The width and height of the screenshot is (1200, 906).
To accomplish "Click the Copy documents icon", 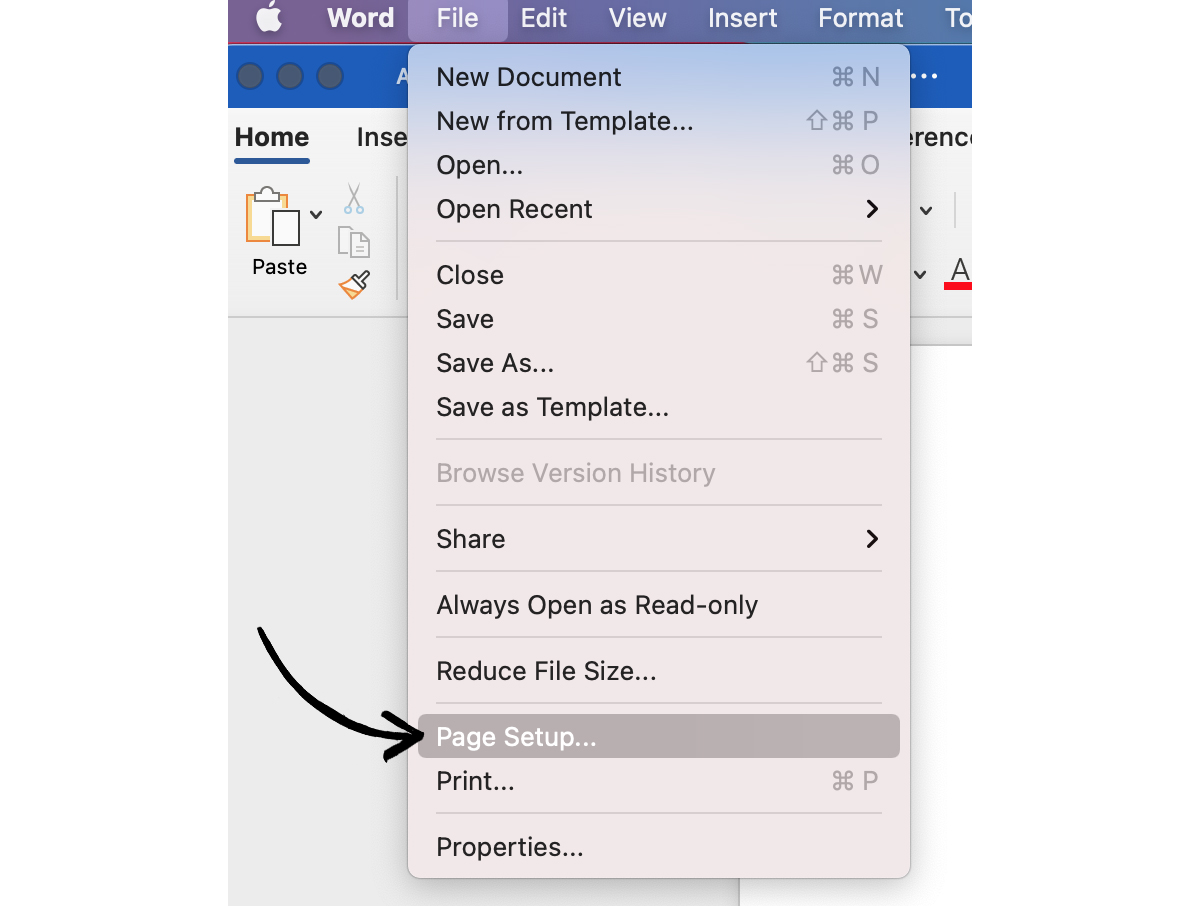I will click(x=353, y=242).
